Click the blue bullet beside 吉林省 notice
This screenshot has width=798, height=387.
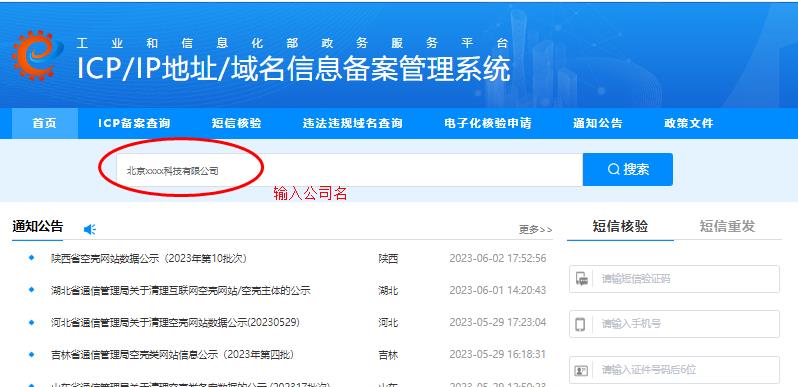coord(32,354)
